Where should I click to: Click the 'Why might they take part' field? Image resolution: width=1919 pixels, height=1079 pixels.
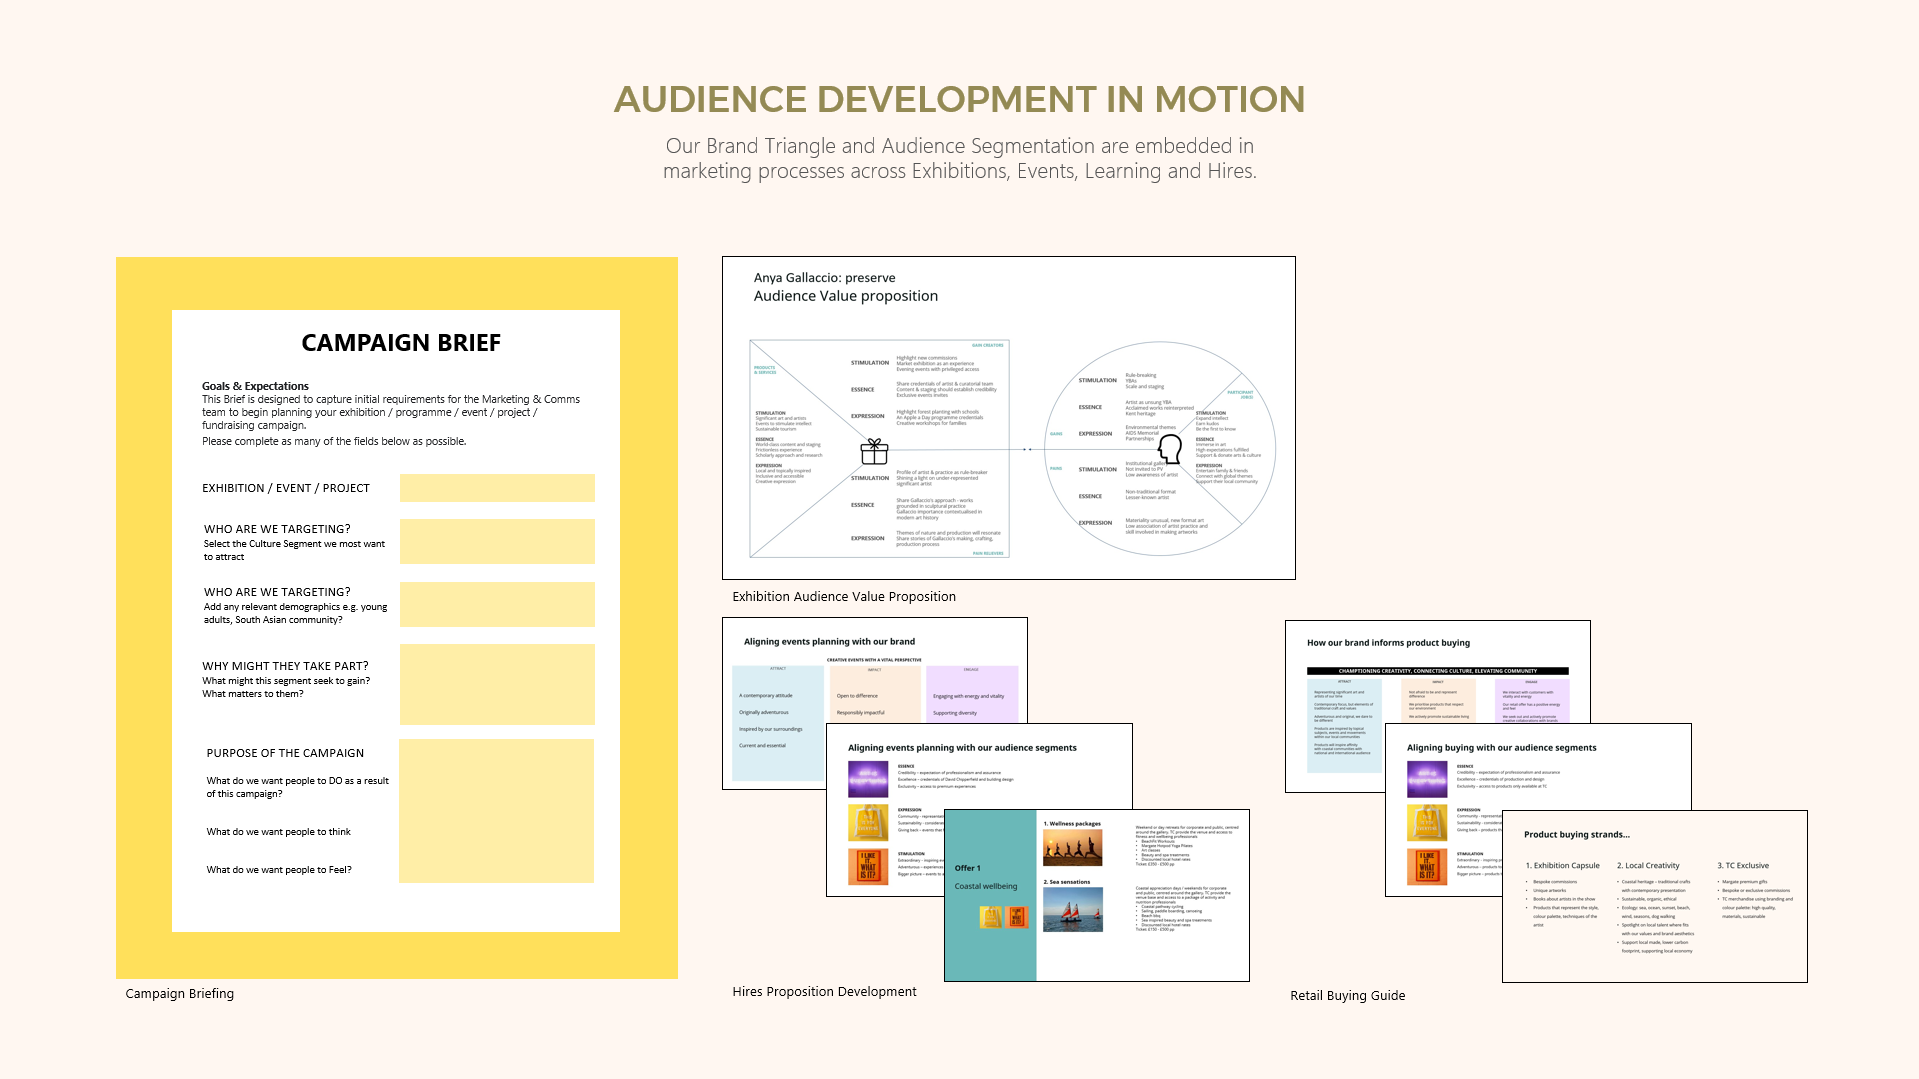(x=497, y=684)
